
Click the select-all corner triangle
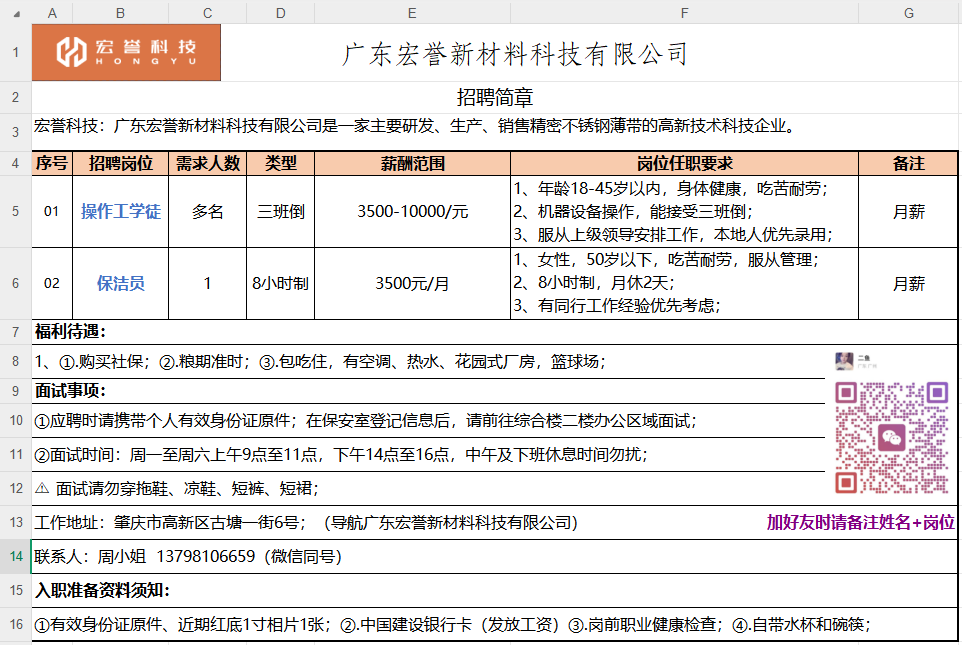click(x=17, y=14)
